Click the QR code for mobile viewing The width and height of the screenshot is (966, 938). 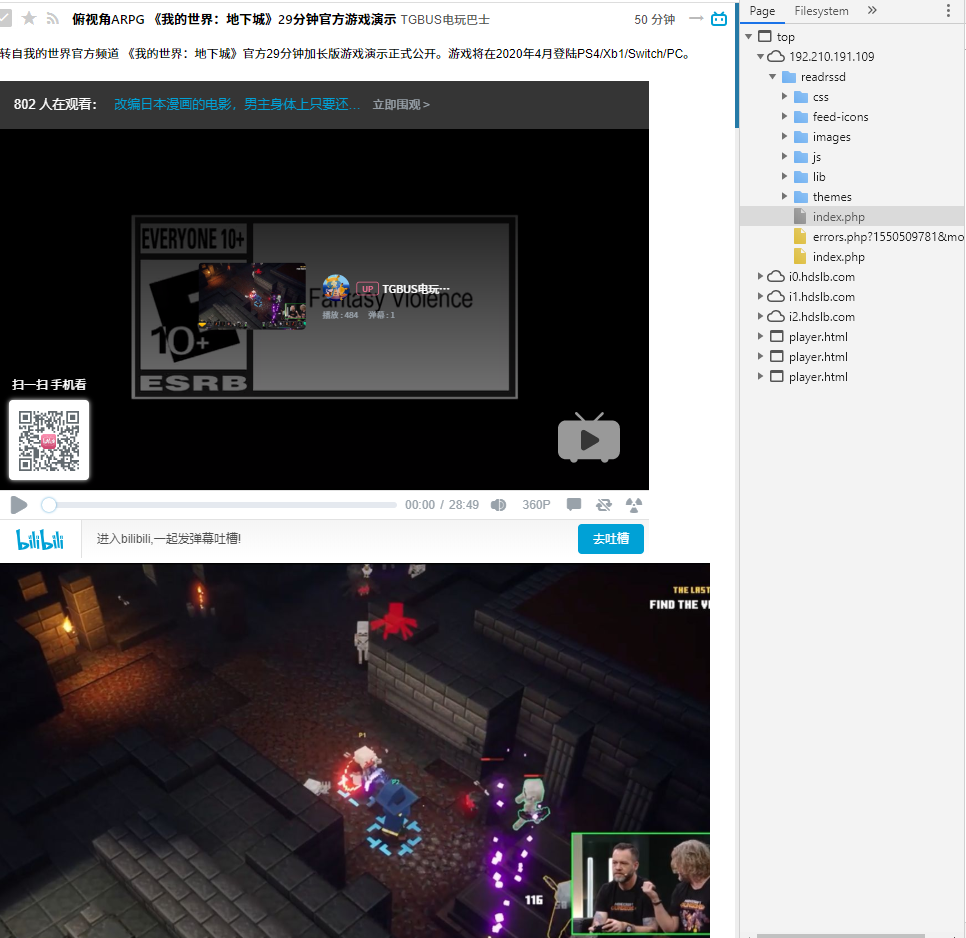(x=49, y=439)
